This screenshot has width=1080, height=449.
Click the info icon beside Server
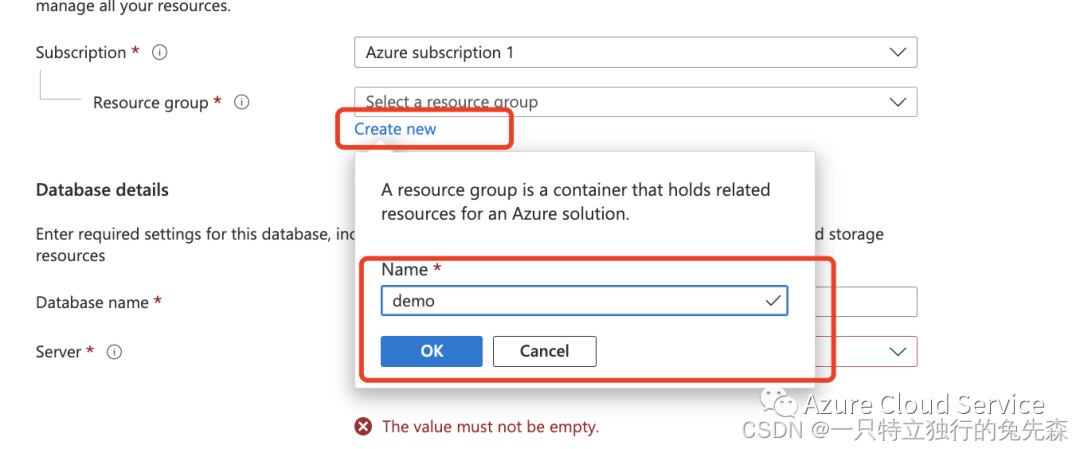pos(114,352)
